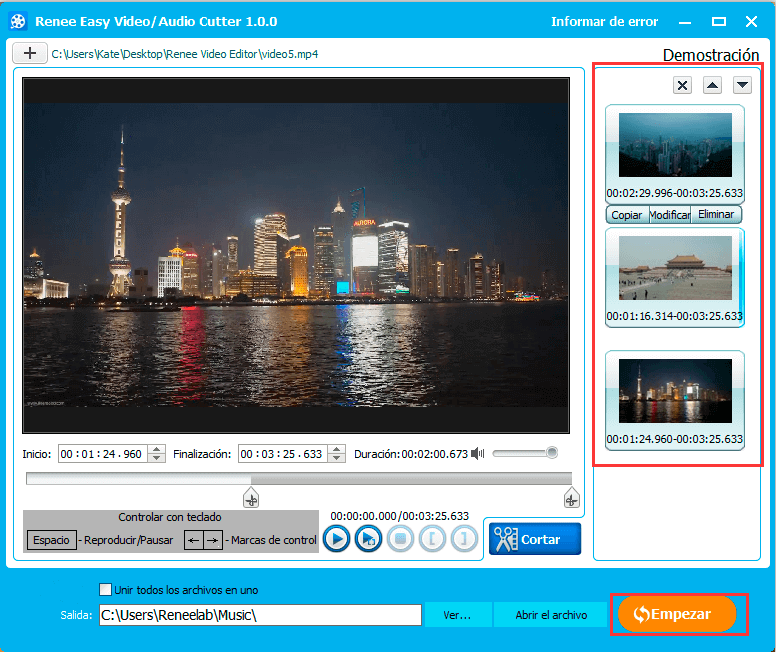The width and height of the screenshot is (776, 652).
Task: Click the 00:00:00.000/00:03:25.633 playback time text
Action: (x=399, y=516)
